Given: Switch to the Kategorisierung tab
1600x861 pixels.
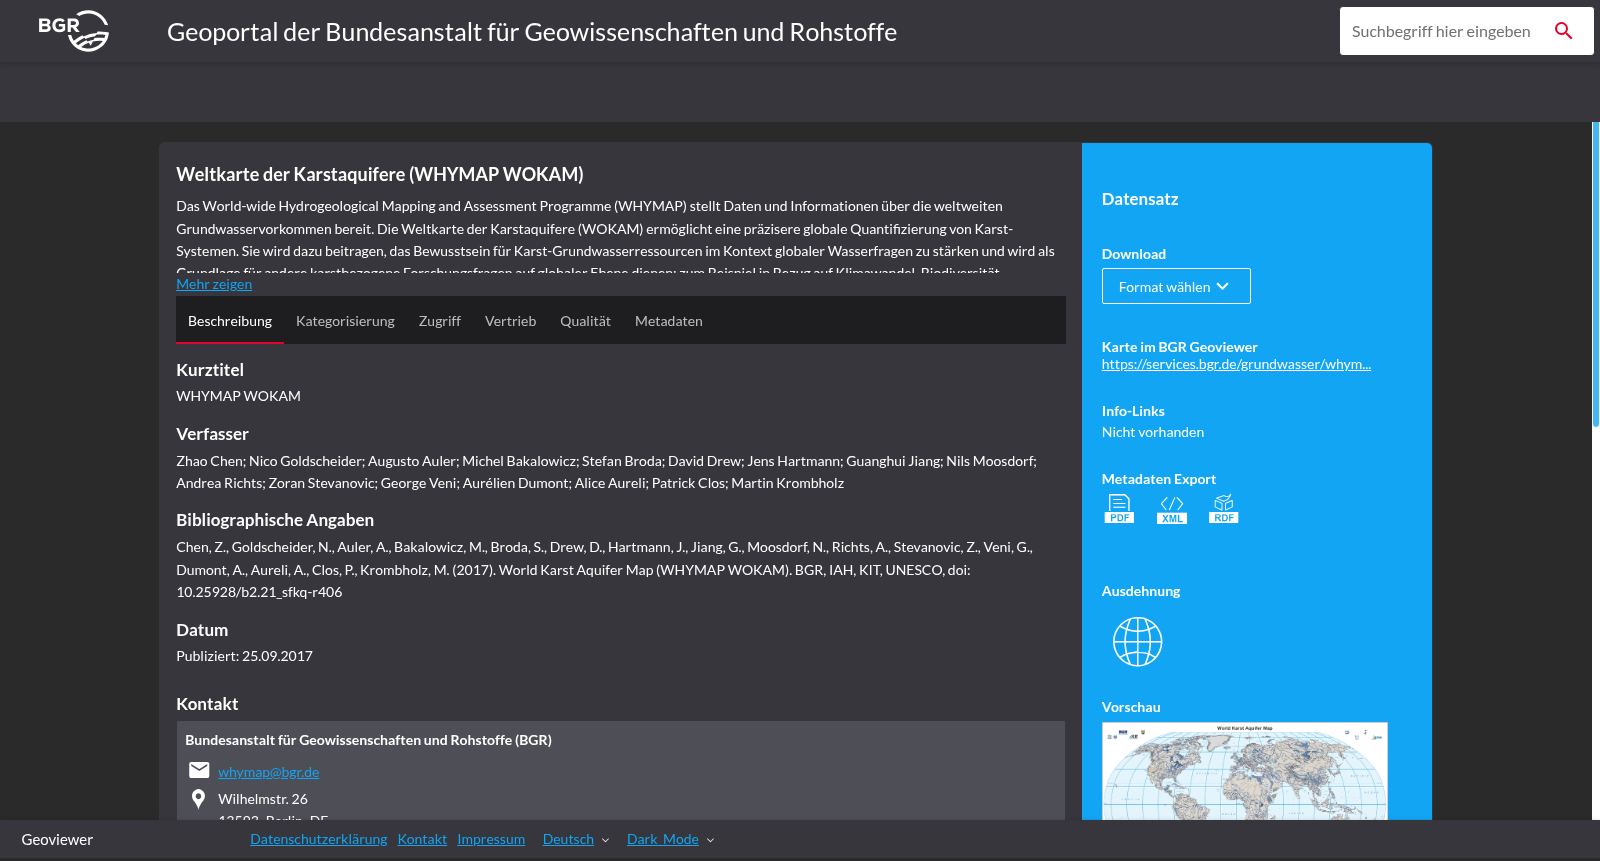Looking at the screenshot, I should pyautogui.click(x=345, y=321).
